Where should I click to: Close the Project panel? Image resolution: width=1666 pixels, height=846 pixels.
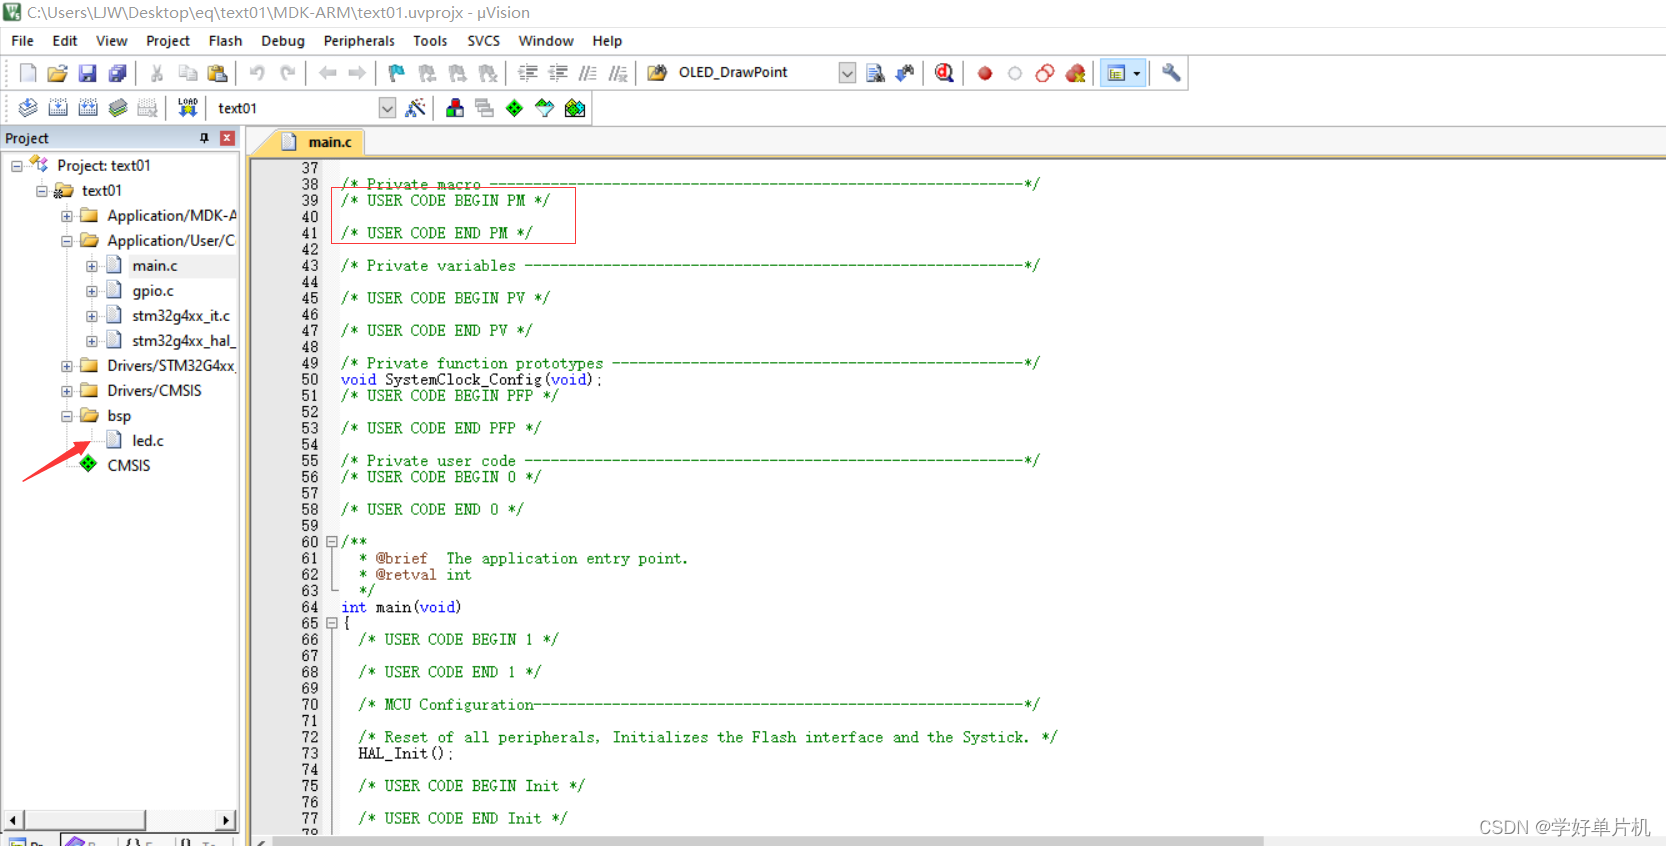pos(227,138)
